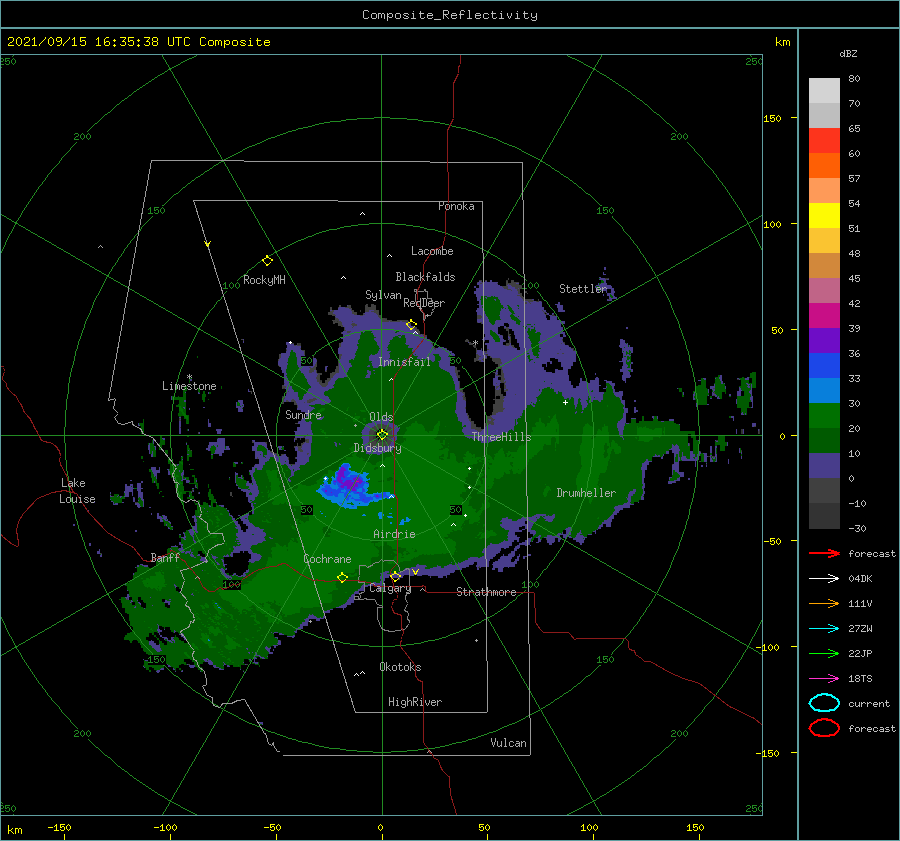Click the 'Sylvan' label on map
The width and height of the screenshot is (900, 841).
coord(383,295)
